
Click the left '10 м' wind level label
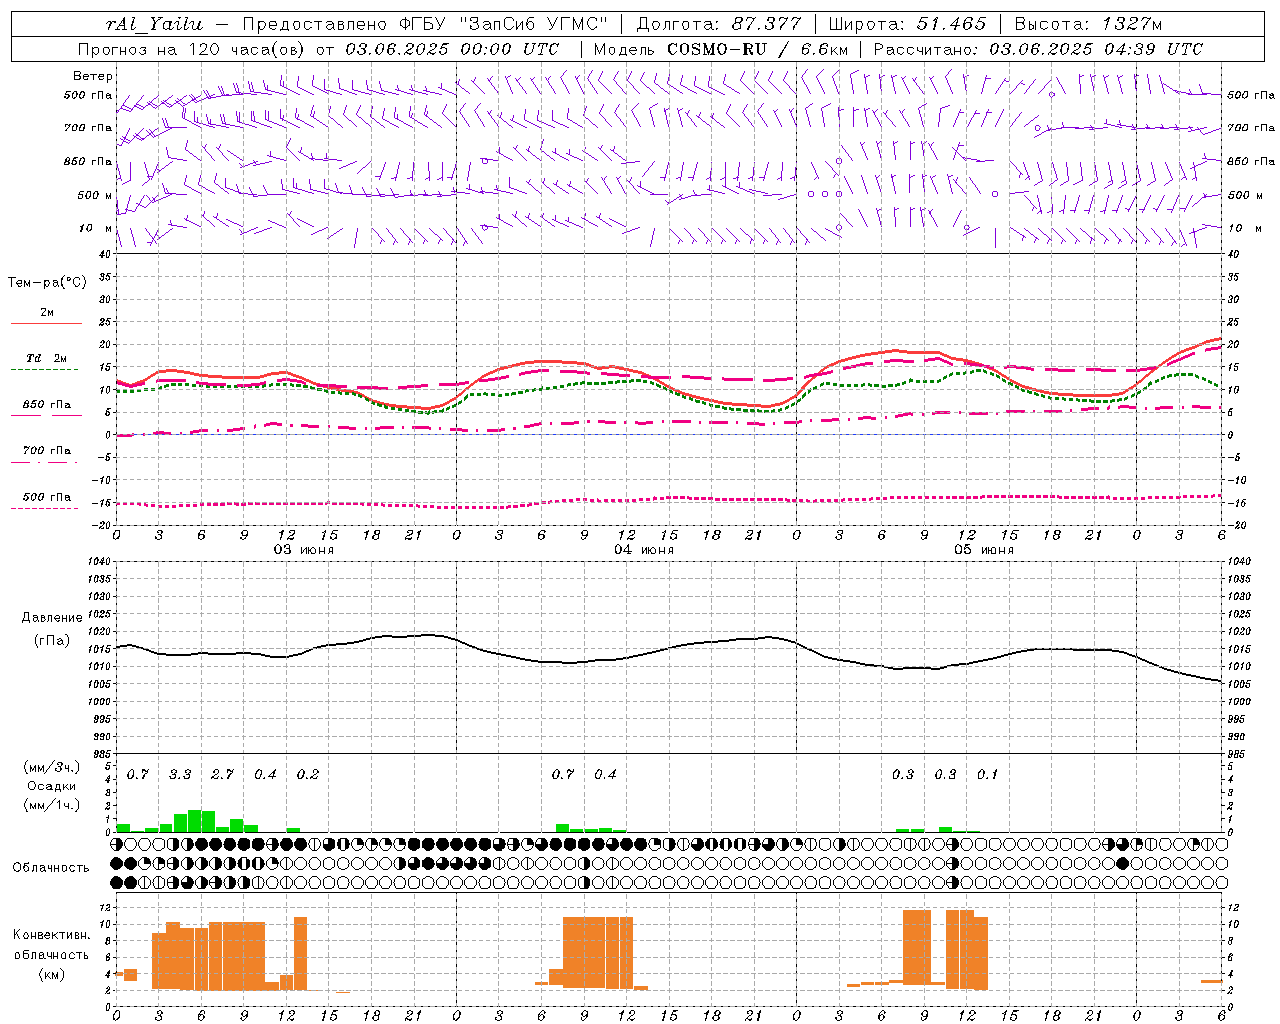96,228
